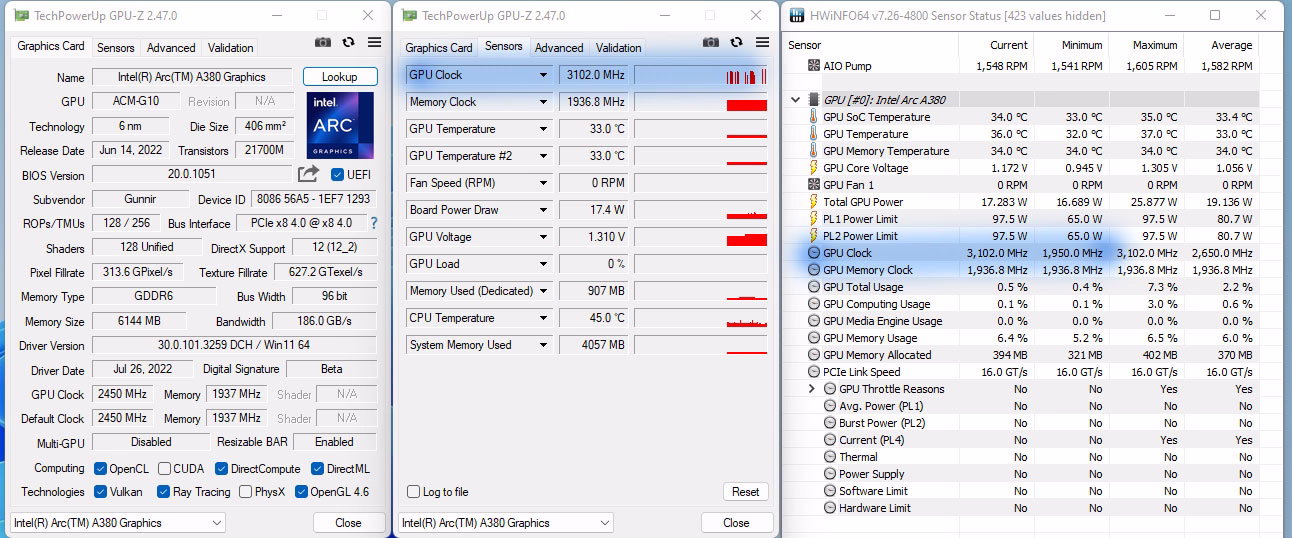This screenshot has width=1292, height=538.
Task: Switch to Advanced tab in Graphics Card window
Action: (171, 47)
